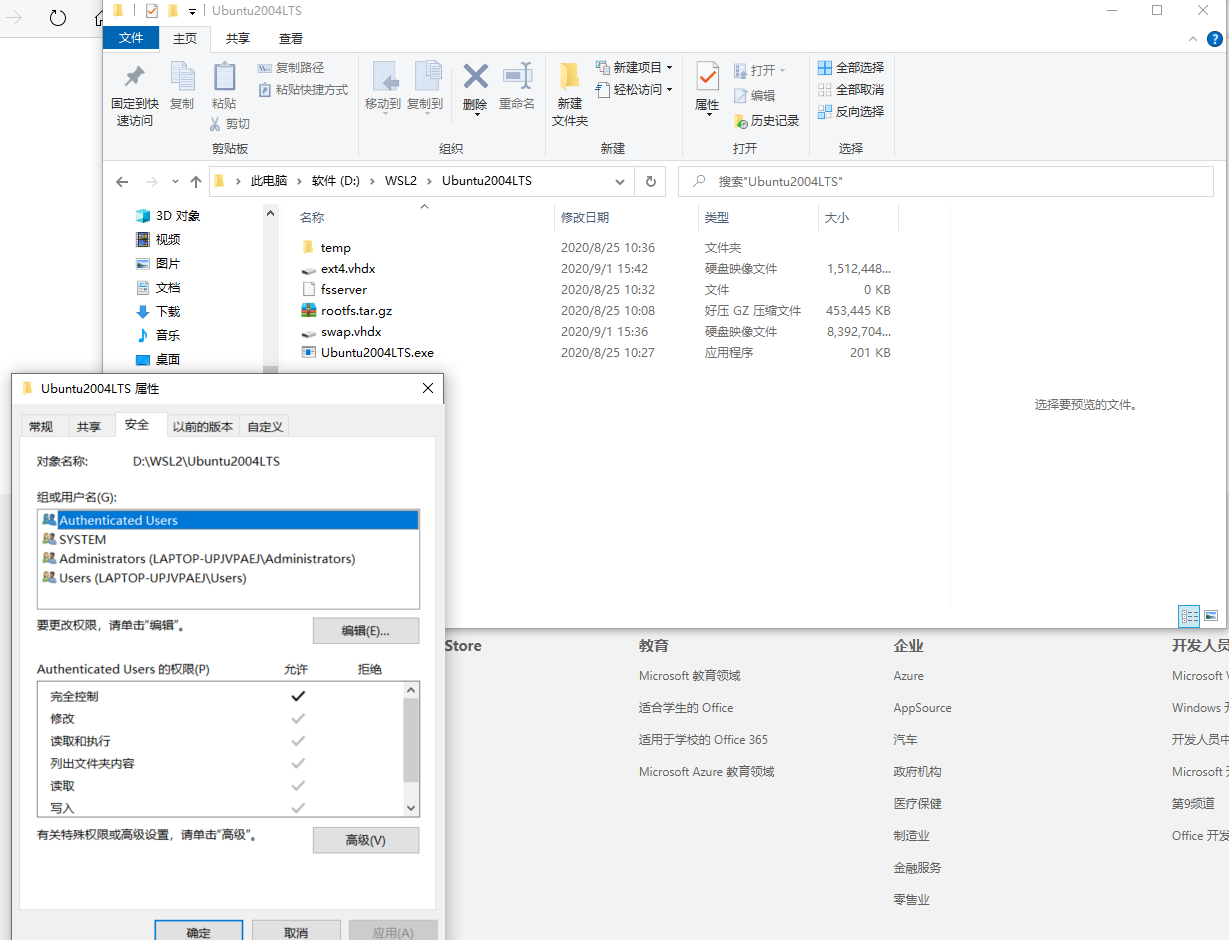
Task: Click Select all in ribbon
Action: click(851, 68)
